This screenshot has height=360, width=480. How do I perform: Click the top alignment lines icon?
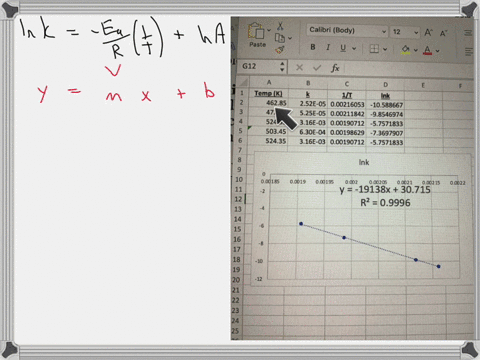point(468,33)
